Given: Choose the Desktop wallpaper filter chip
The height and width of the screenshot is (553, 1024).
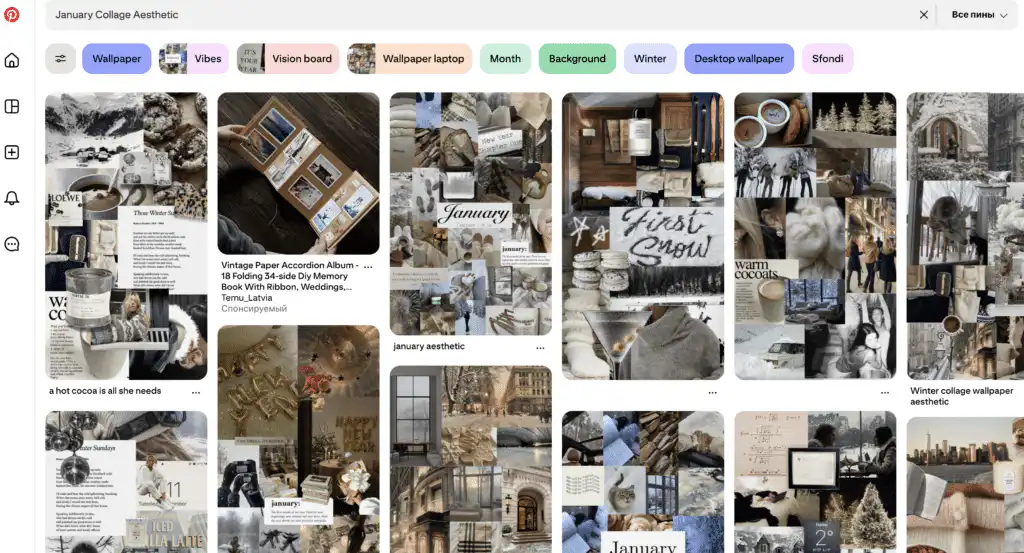Looking at the screenshot, I should [739, 59].
